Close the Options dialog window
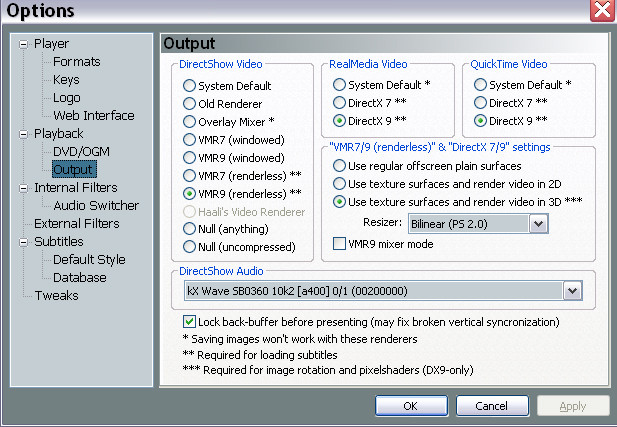617x427 pixels. [x=602, y=10]
